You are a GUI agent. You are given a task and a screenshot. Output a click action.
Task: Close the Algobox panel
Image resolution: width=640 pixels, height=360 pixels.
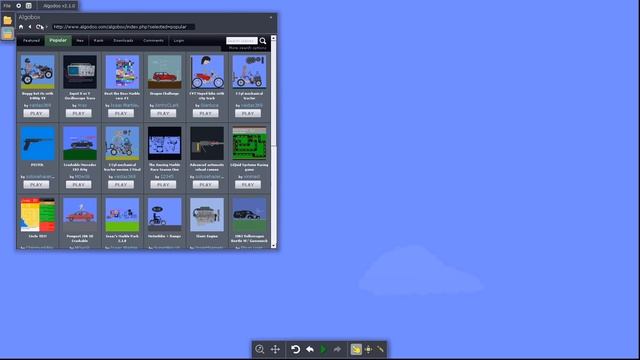(271, 17)
